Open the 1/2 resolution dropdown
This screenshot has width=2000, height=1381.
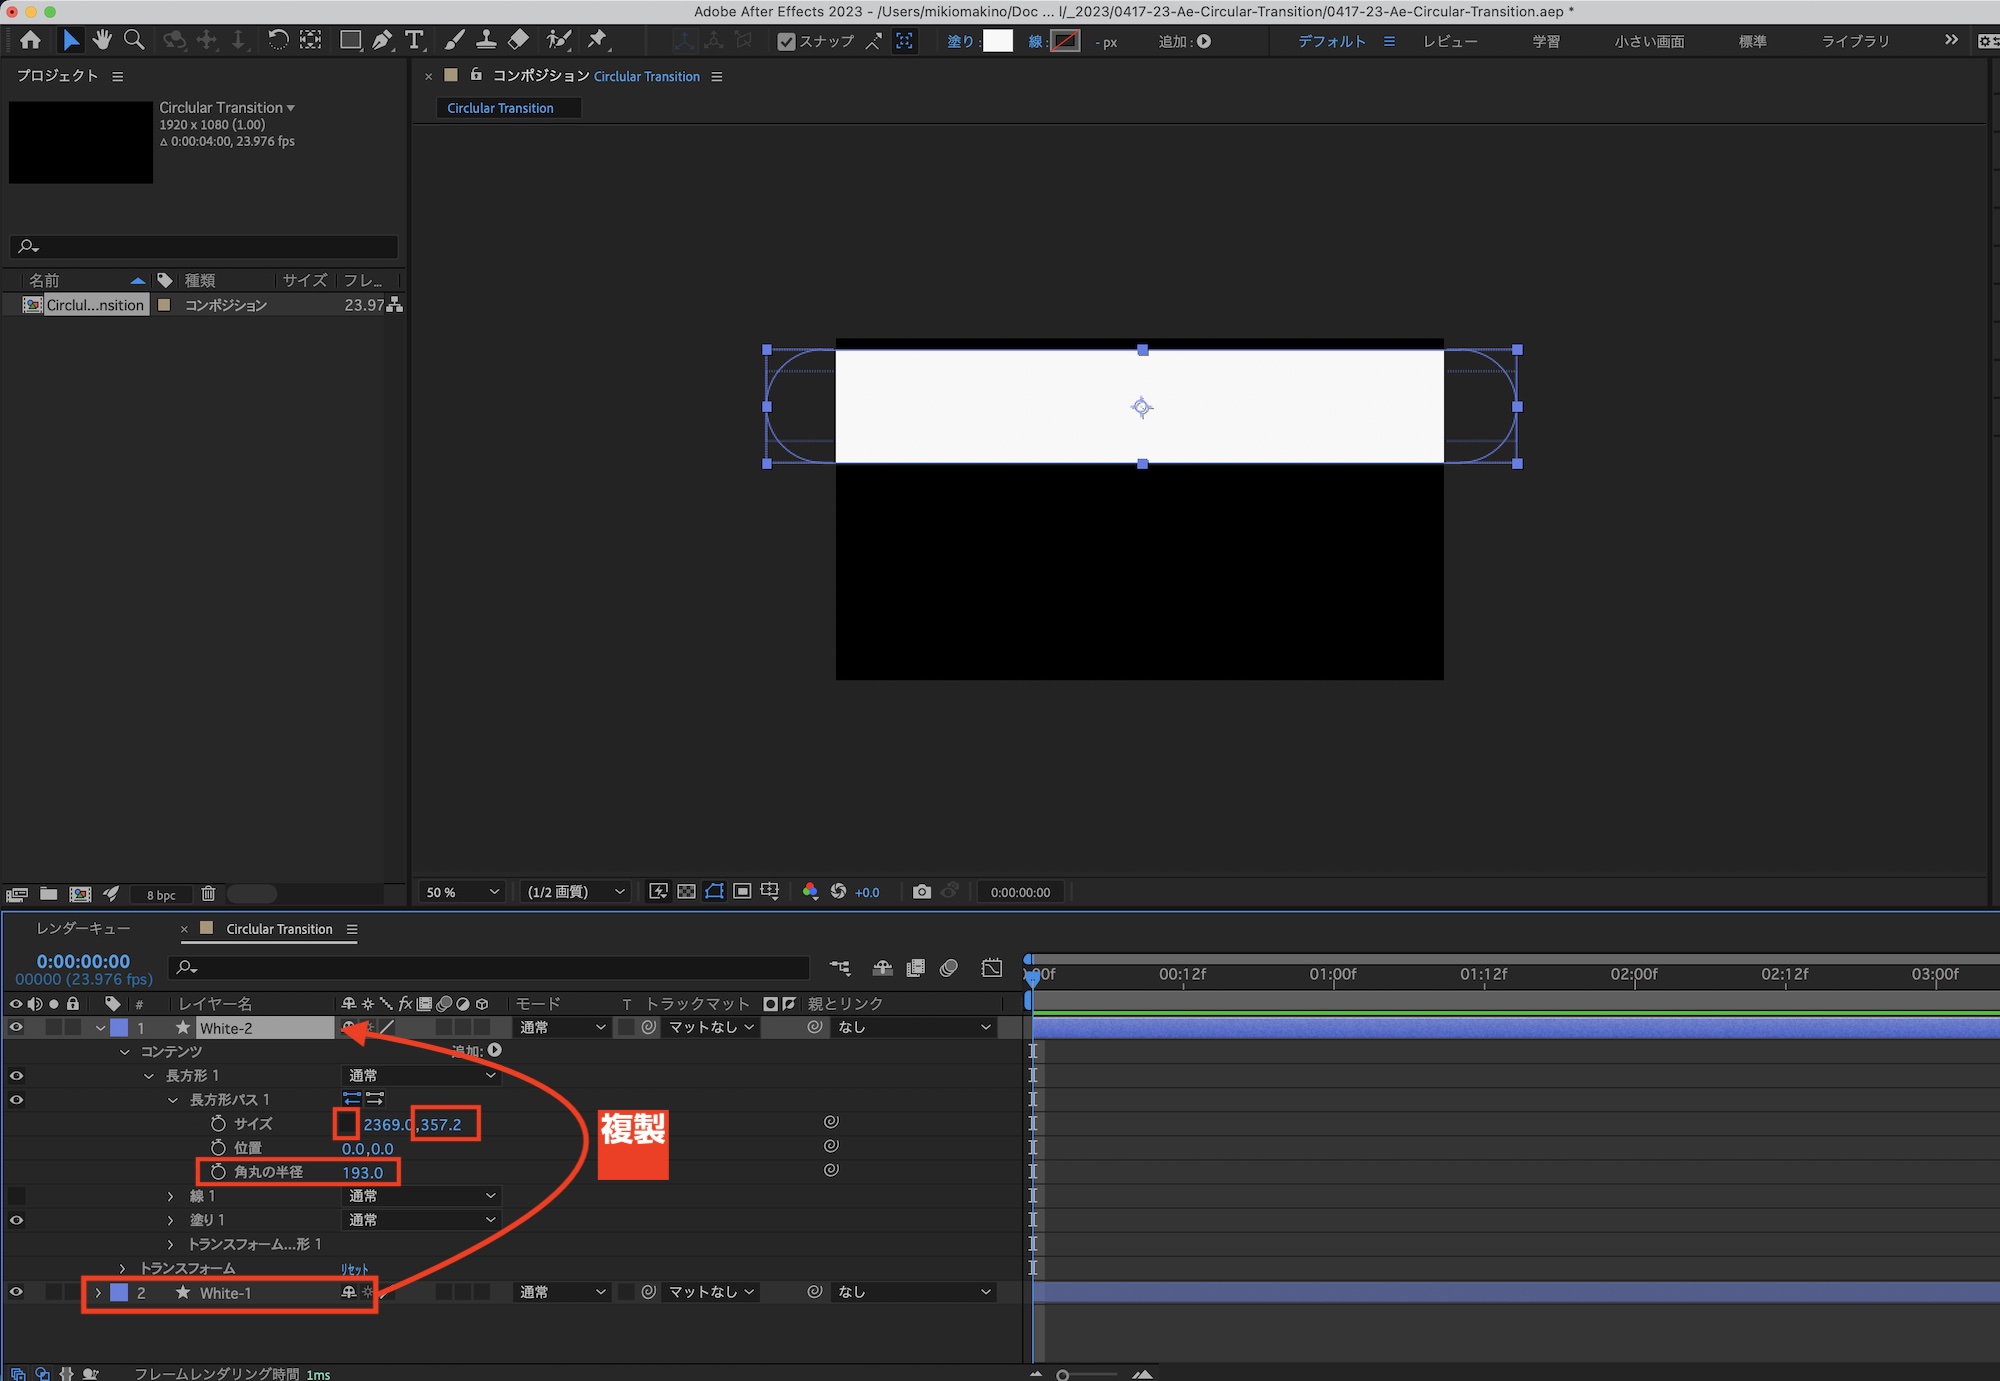[576, 892]
